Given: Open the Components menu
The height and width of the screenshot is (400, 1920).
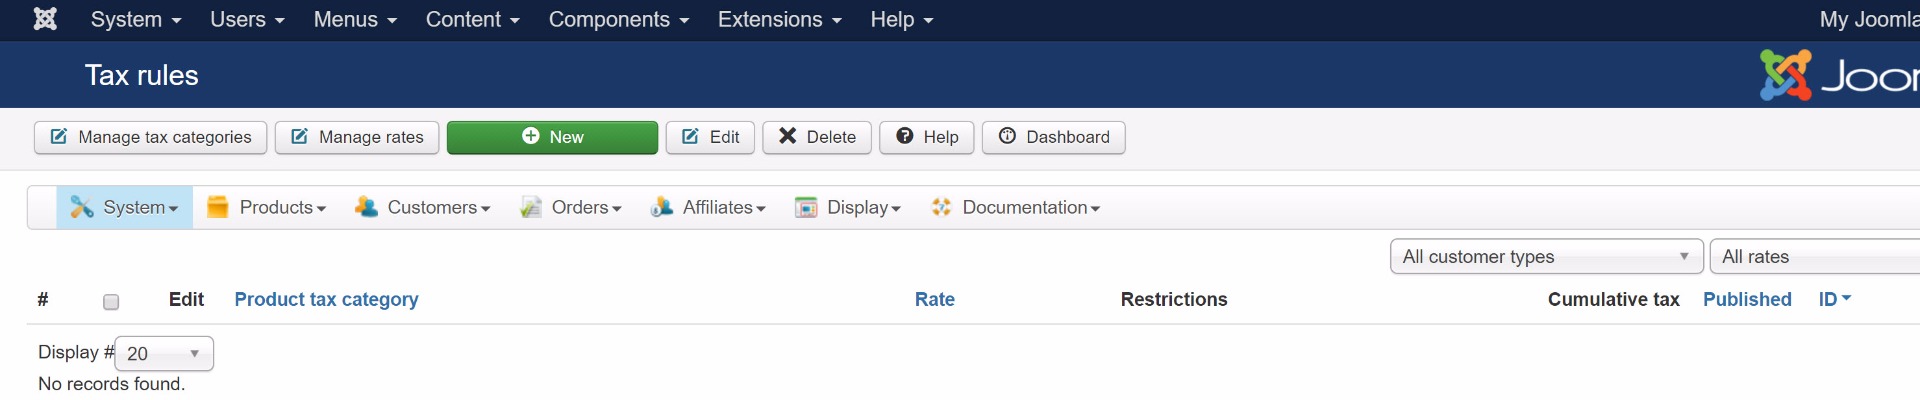Looking at the screenshot, I should point(618,20).
